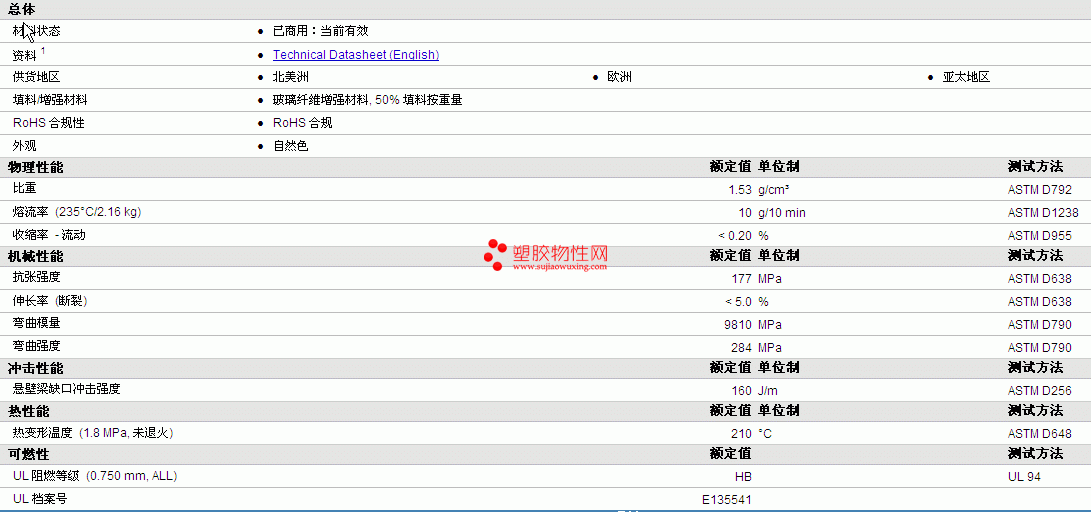Image resolution: width=1091 pixels, height=512 pixels.
Task: Select the 210 heat deflection value
Action: (742, 434)
